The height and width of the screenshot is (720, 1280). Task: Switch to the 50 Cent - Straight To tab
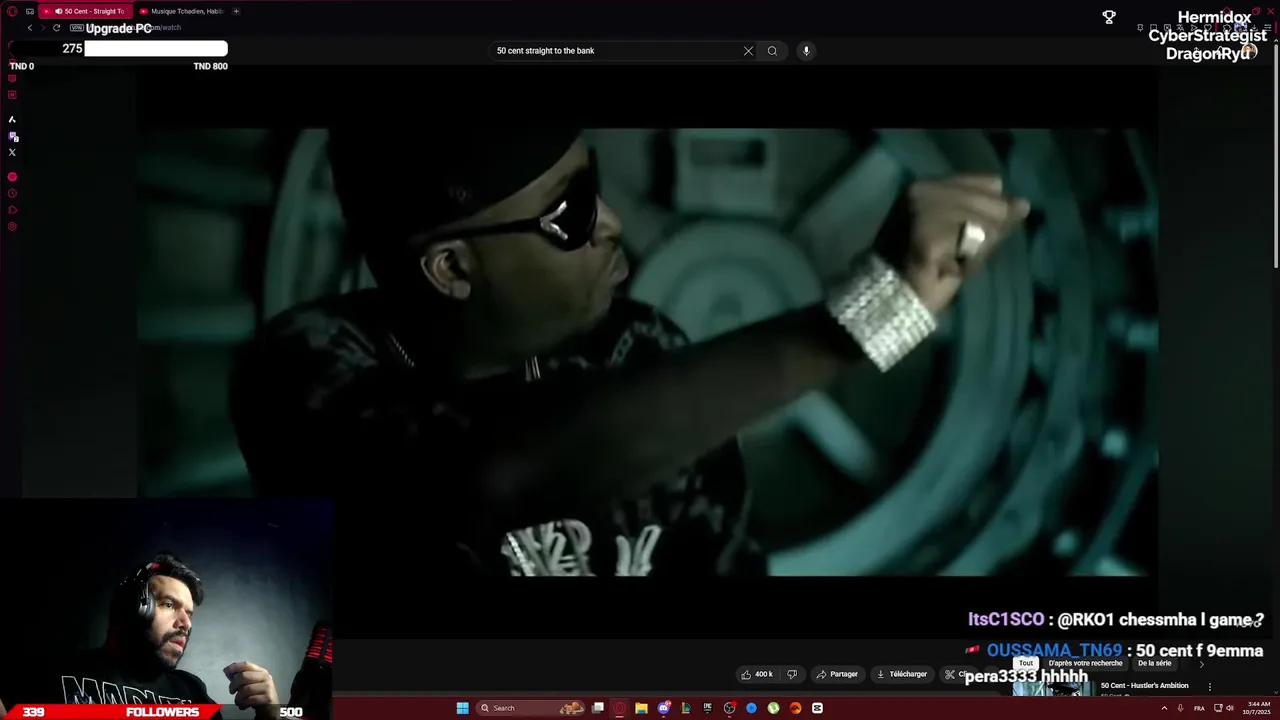86,11
